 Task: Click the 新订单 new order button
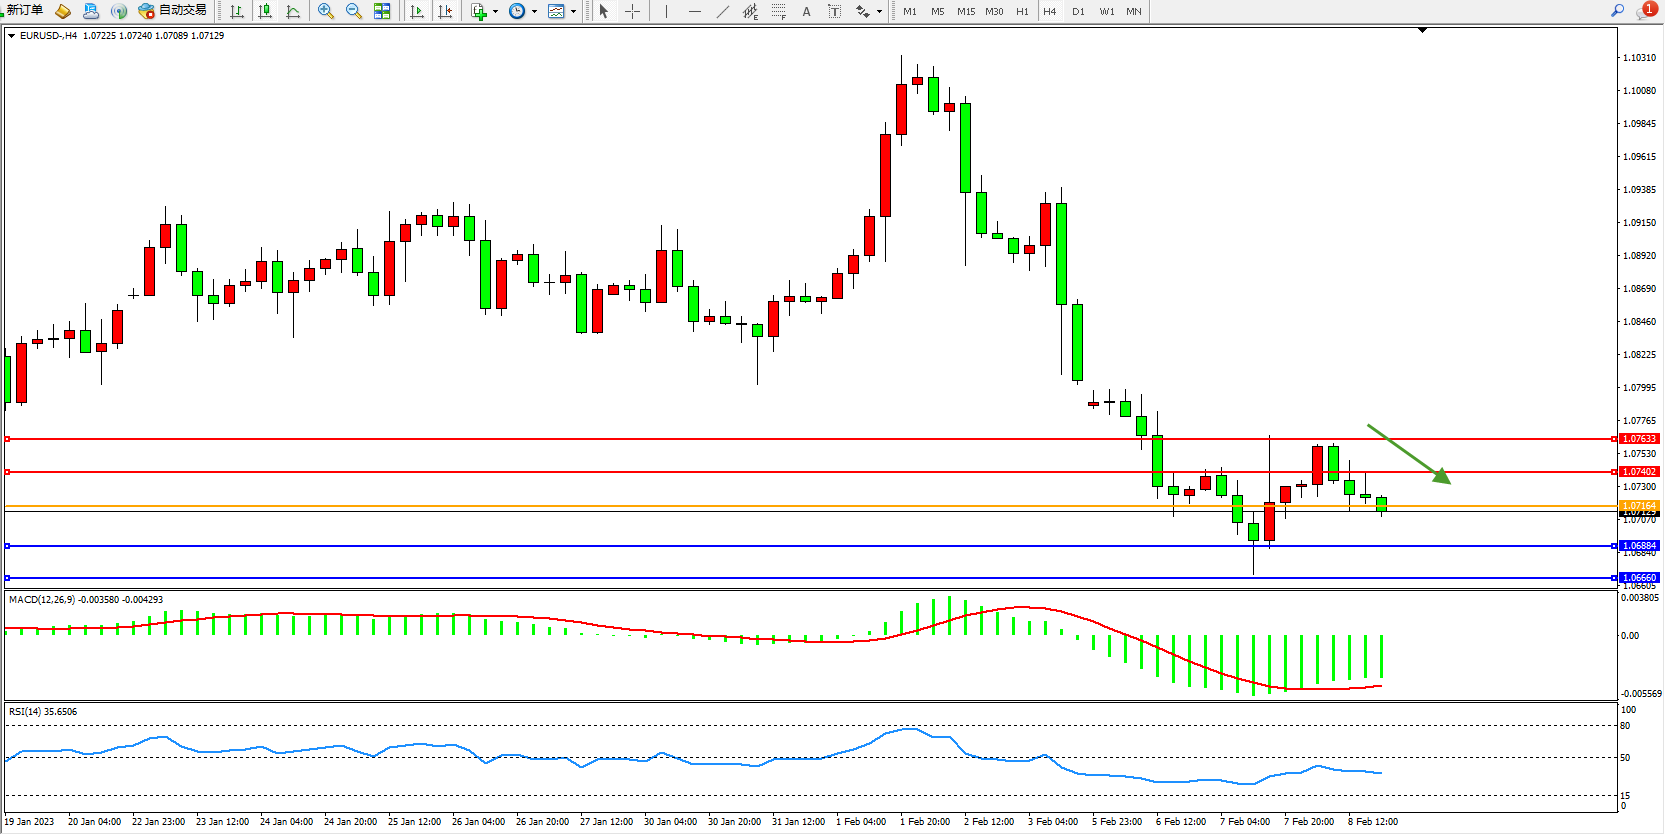[x=24, y=10]
